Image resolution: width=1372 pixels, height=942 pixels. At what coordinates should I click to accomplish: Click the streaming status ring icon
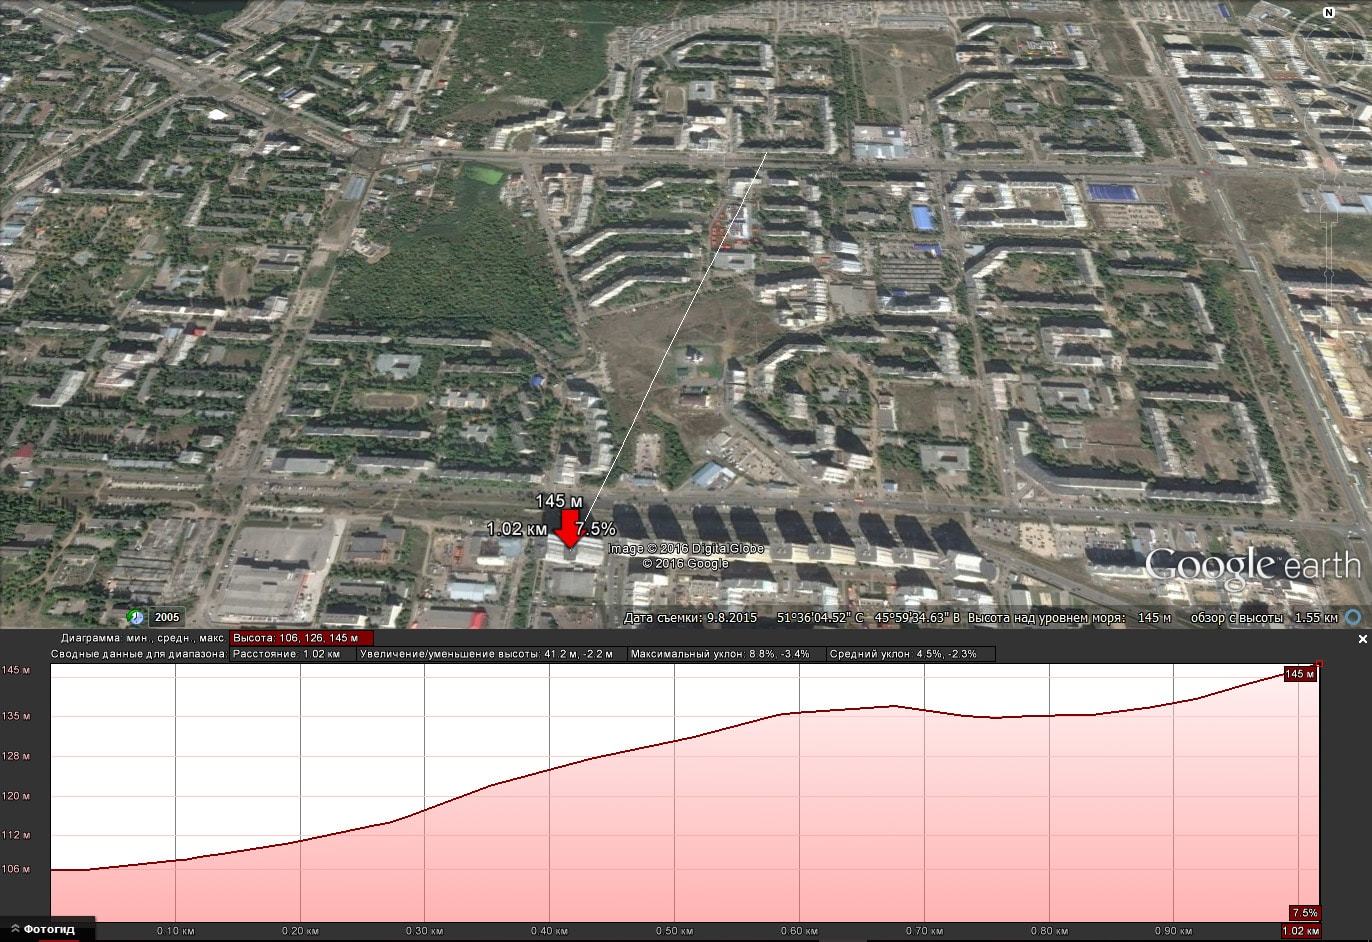pyautogui.click(x=1354, y=617)
